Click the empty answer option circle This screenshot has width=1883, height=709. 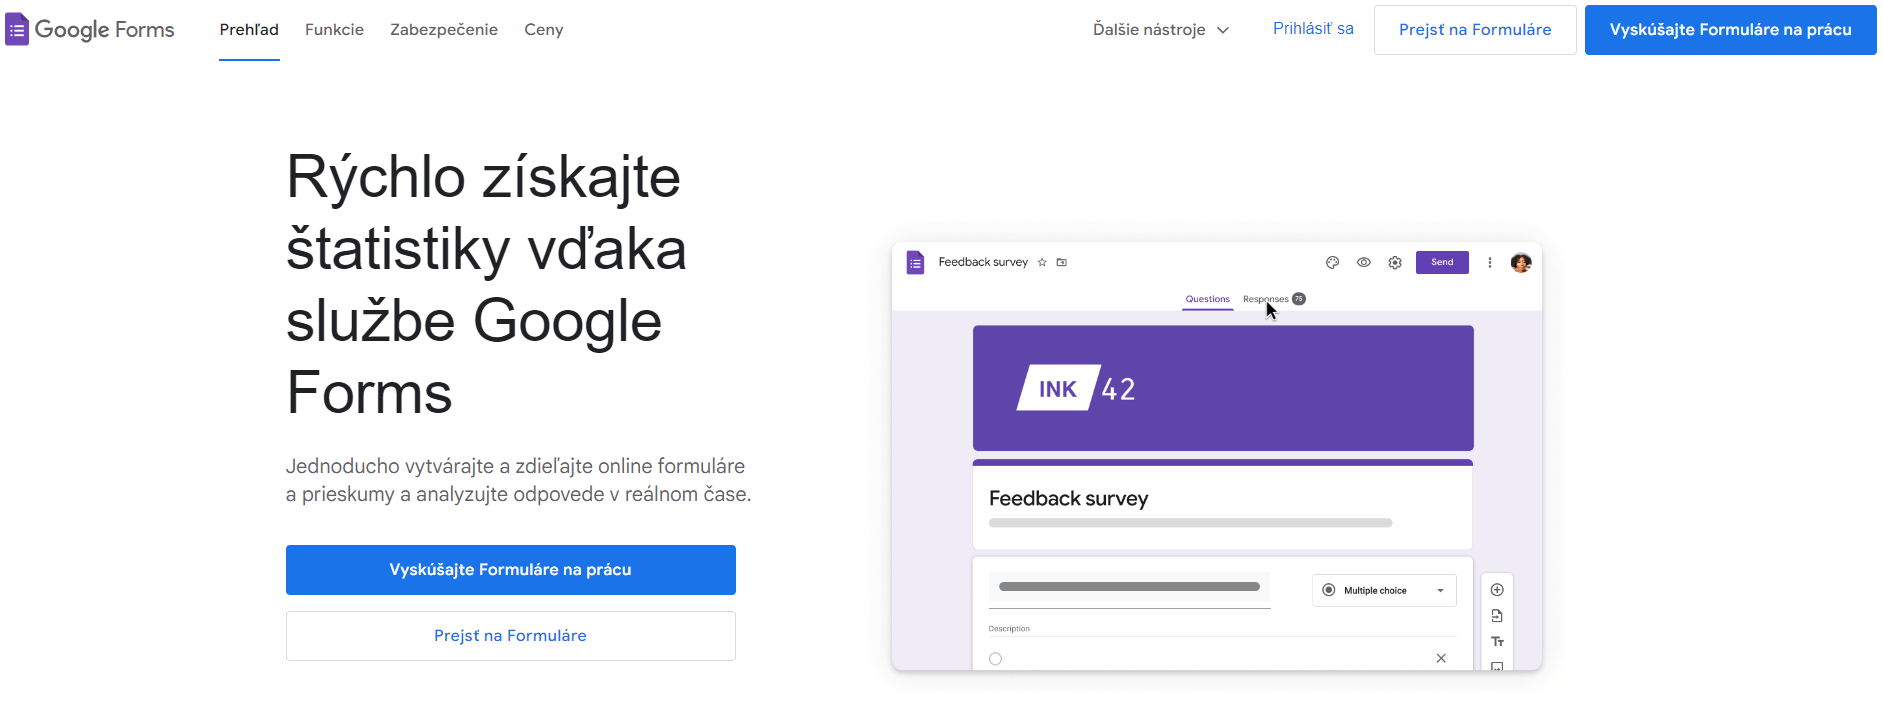coord(996,658)
